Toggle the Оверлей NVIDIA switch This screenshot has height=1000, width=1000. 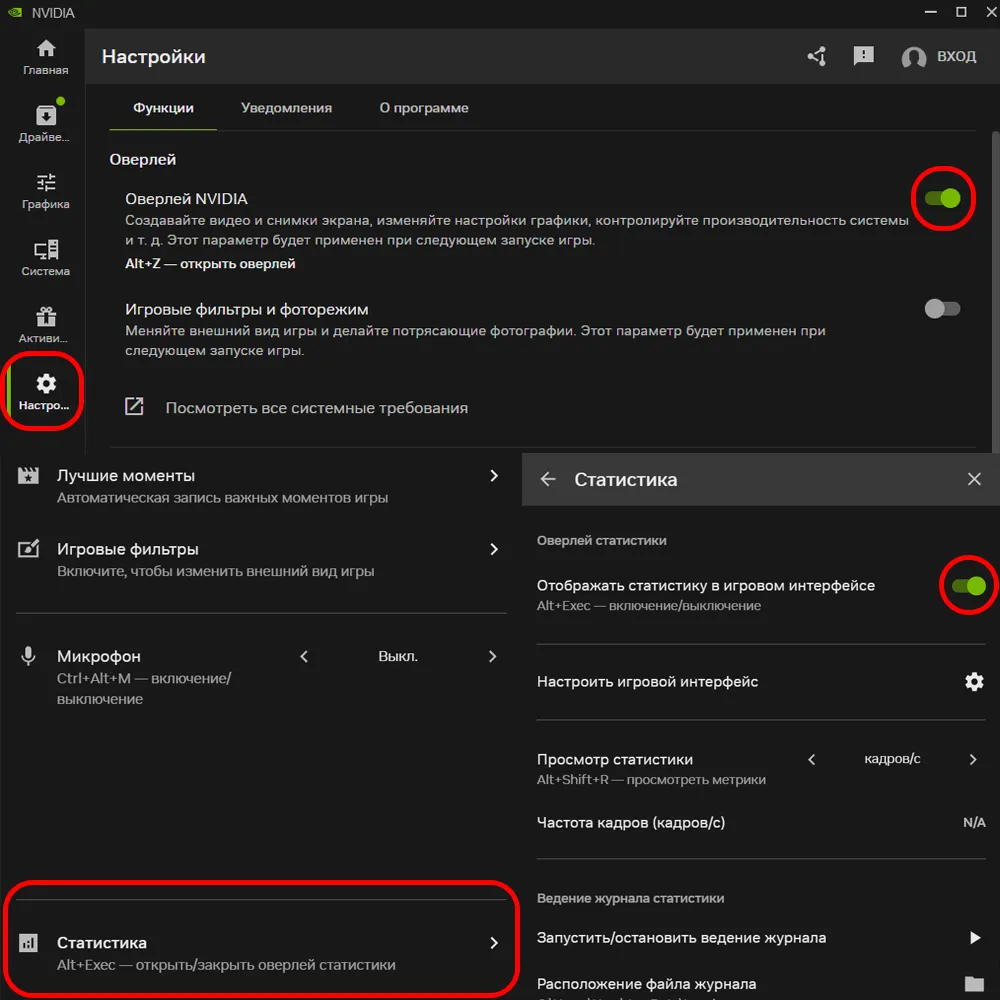[942, 198]
